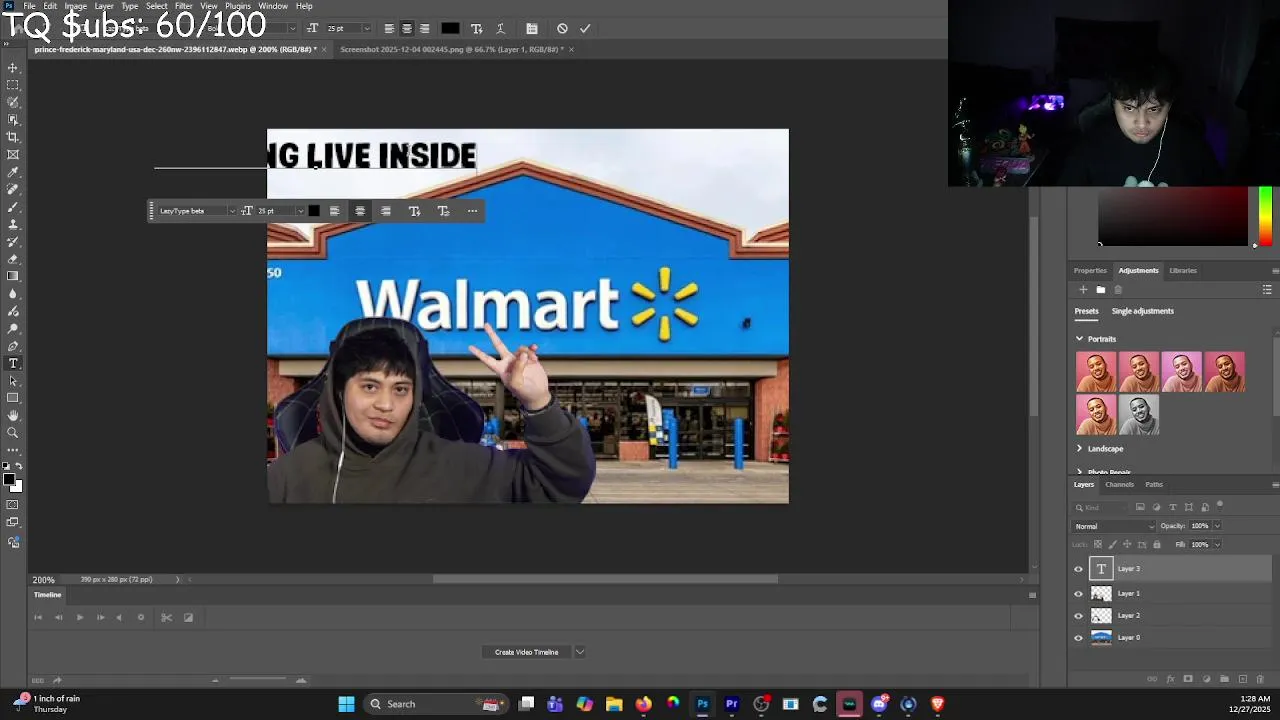Open character and paragraph panels icon
The image size is (1280, 720).
tap(532, 29)
